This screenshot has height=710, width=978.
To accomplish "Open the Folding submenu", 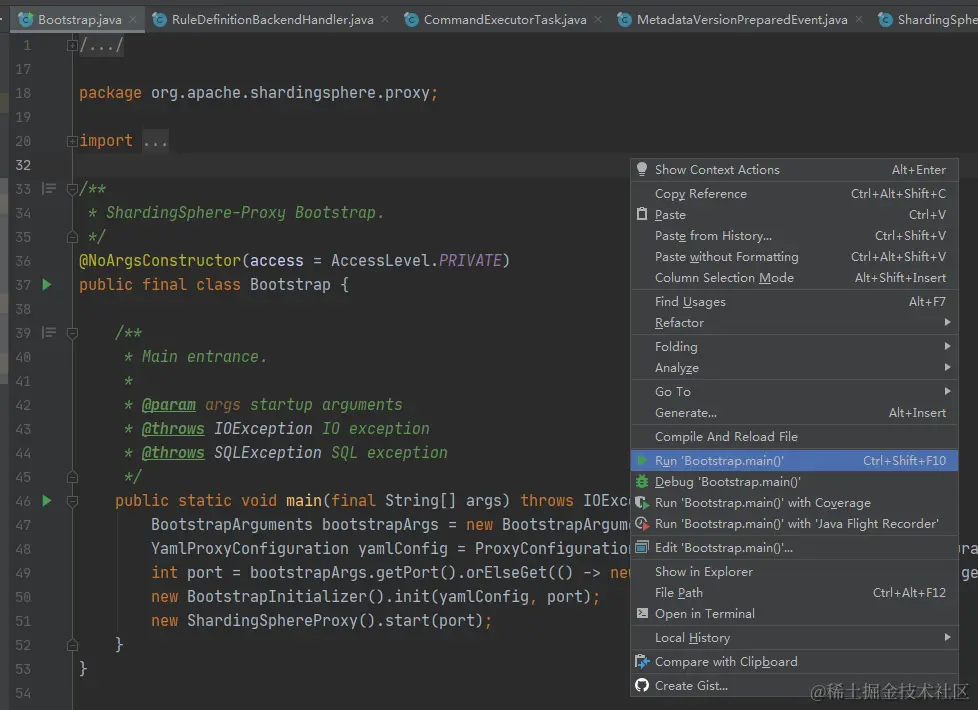I will [x=794, y=346].
